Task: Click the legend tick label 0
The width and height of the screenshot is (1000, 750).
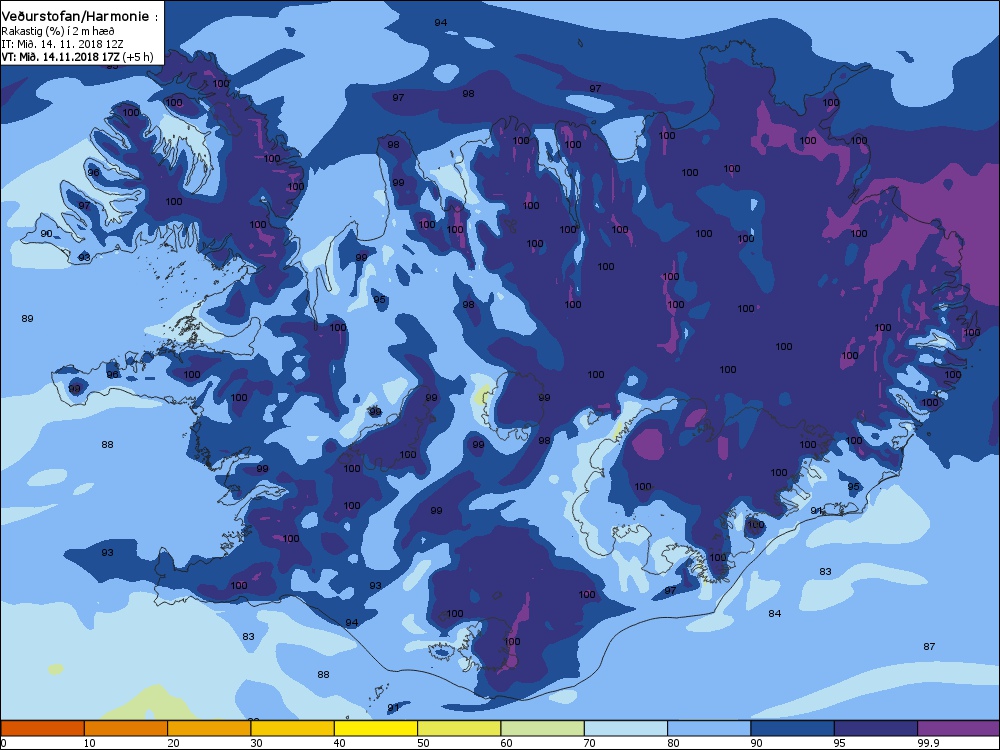Action: (x=4, y=743)
